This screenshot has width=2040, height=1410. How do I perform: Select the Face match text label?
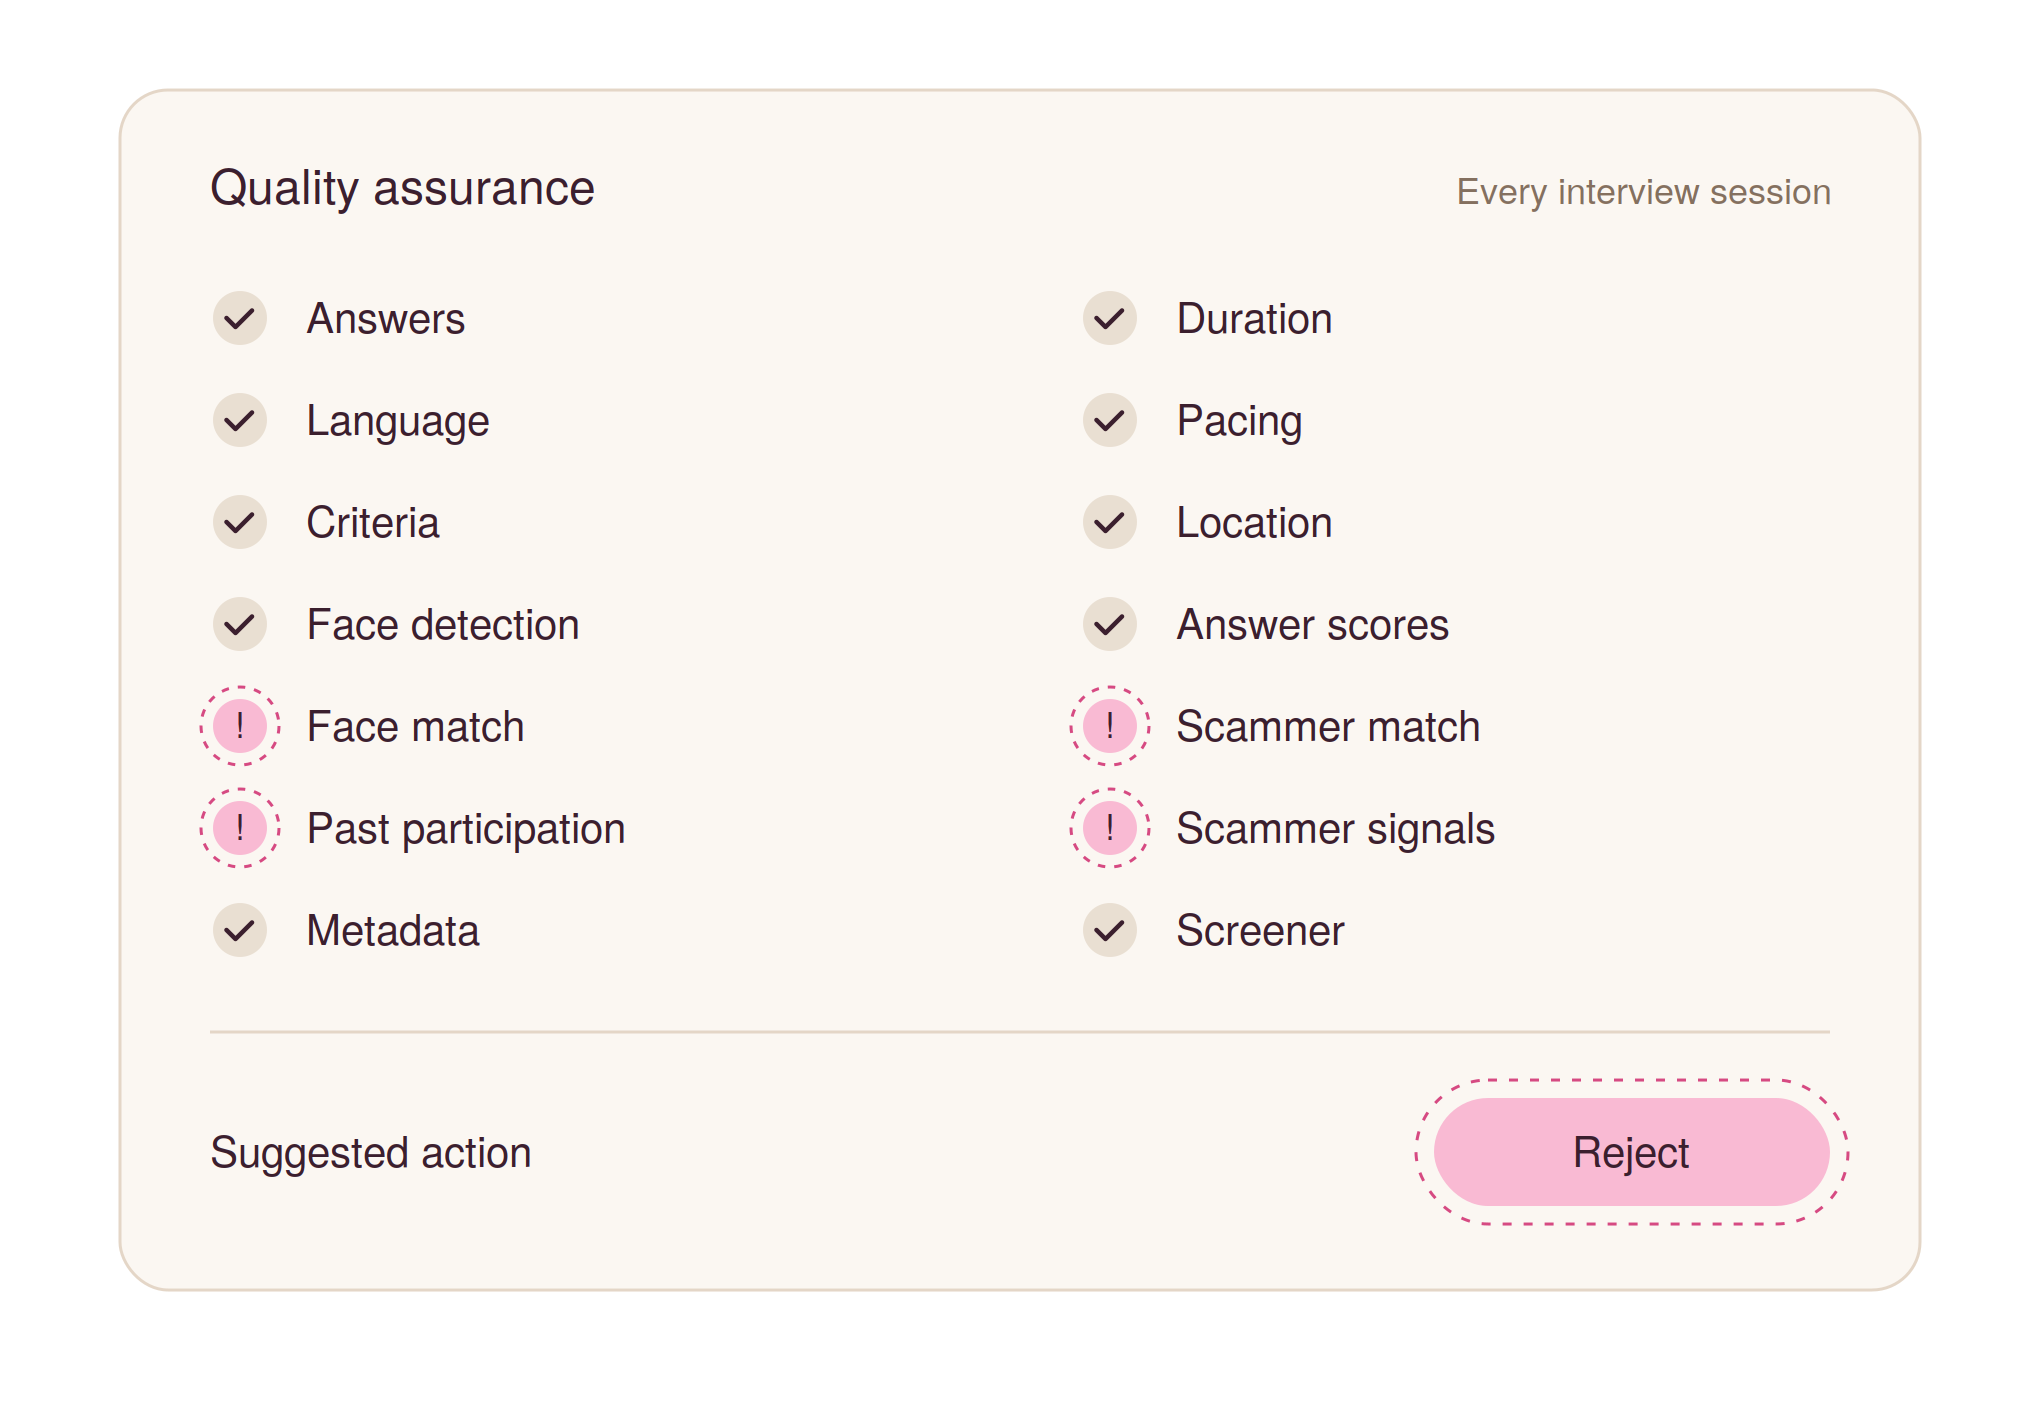click(415, 727)
